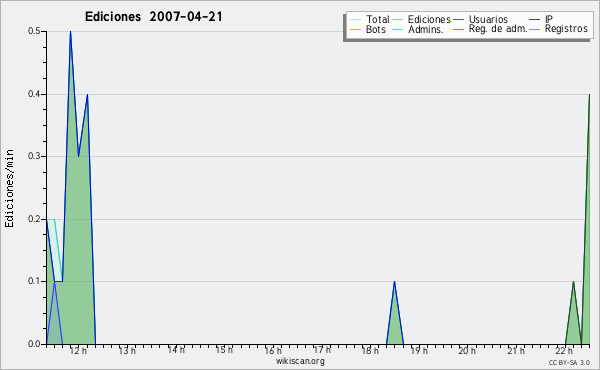Select the 'IP' legend label

tap(549, 19)
